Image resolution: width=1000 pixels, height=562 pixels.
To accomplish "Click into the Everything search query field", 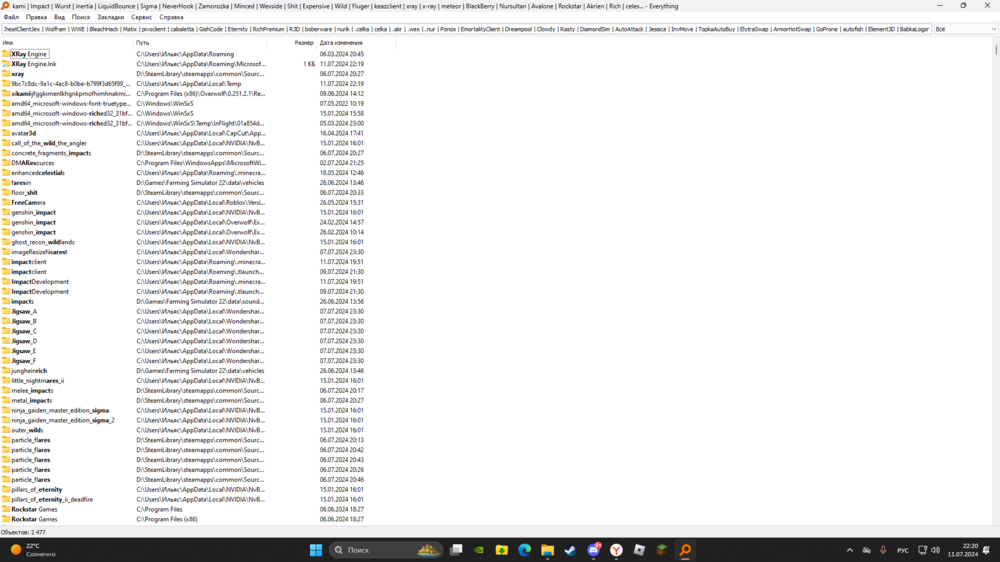I will pos(466,29).
